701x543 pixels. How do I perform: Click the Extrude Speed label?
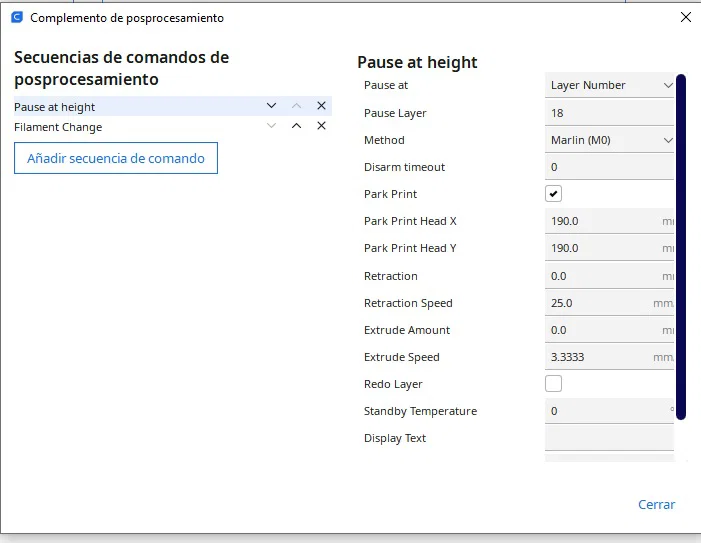coord(401,358)
